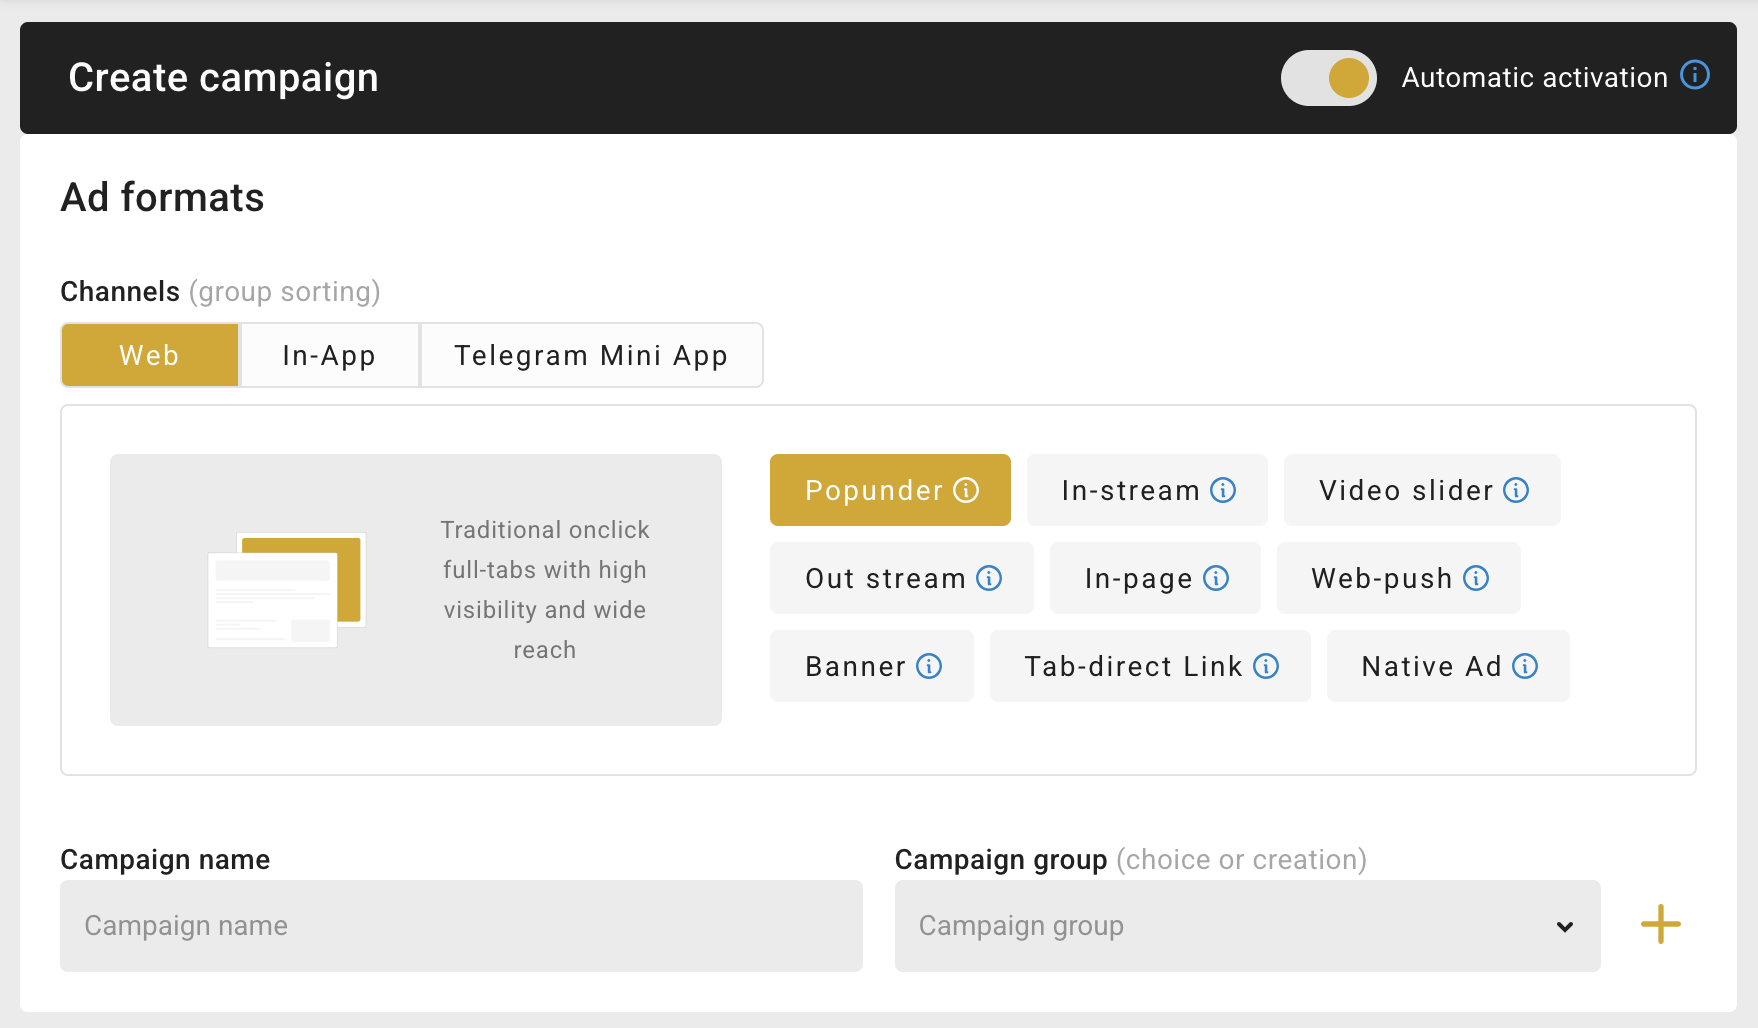Switch to the In-App channel tab
The height and width of the screenshot is (1028, 1758).
329,355
